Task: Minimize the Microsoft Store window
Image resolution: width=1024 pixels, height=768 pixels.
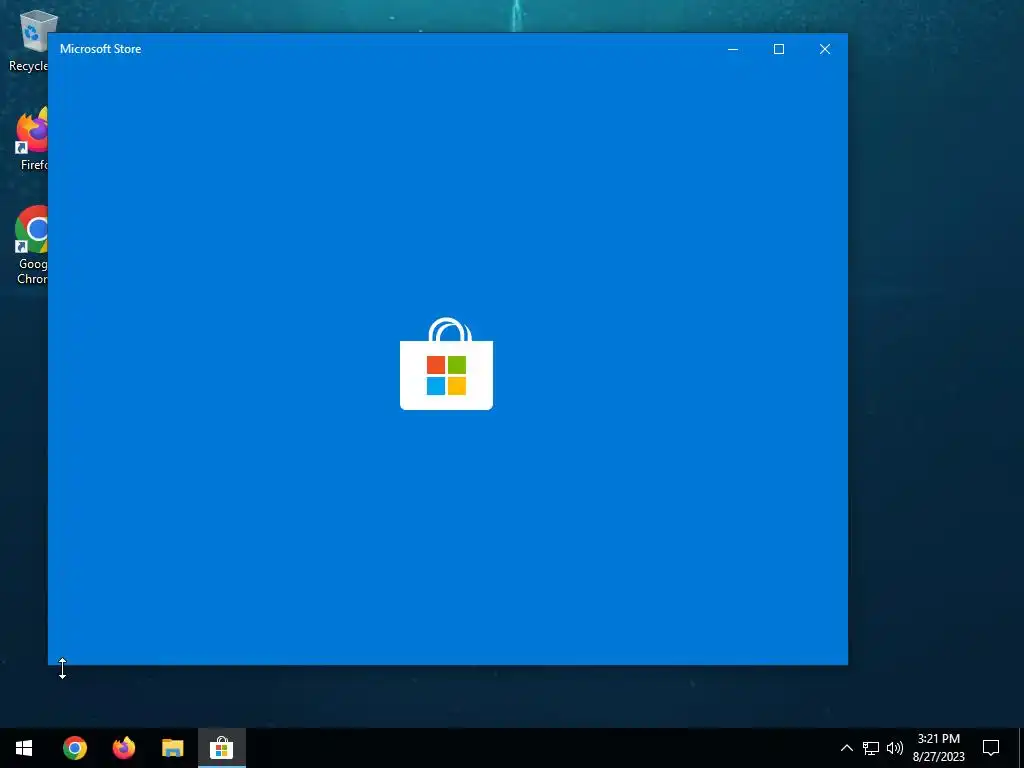Action: click(x=733, y=49)
